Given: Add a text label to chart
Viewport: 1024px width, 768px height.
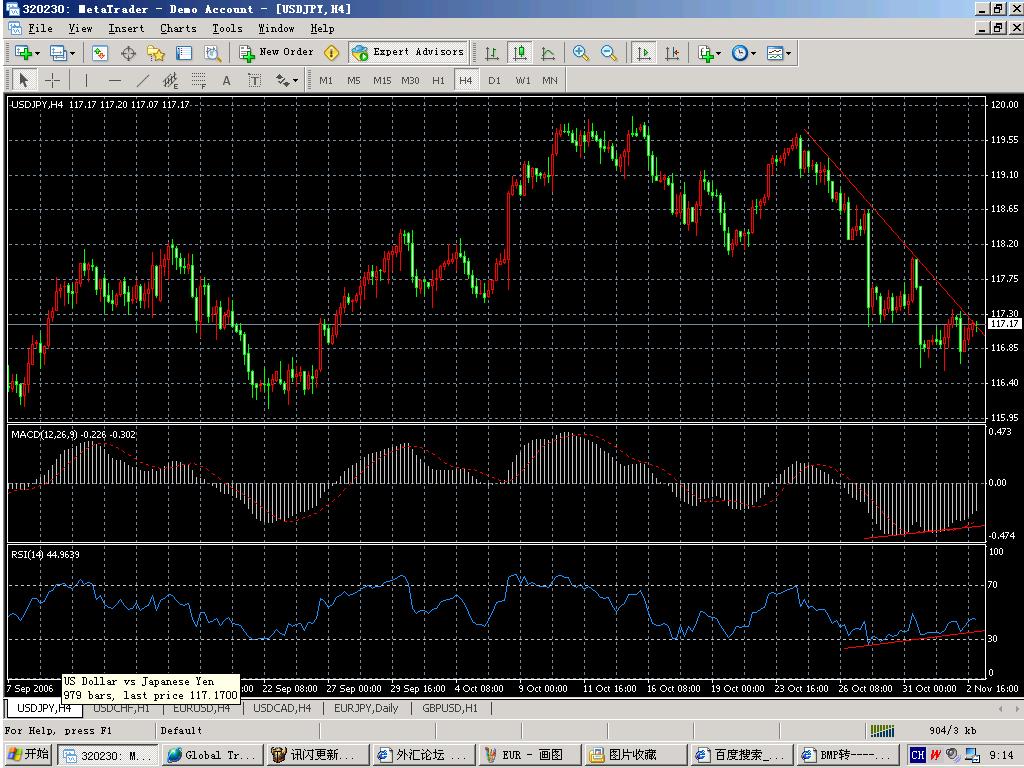Looking at the screenshot, I should pyautogui.click(x=255, y=80).
